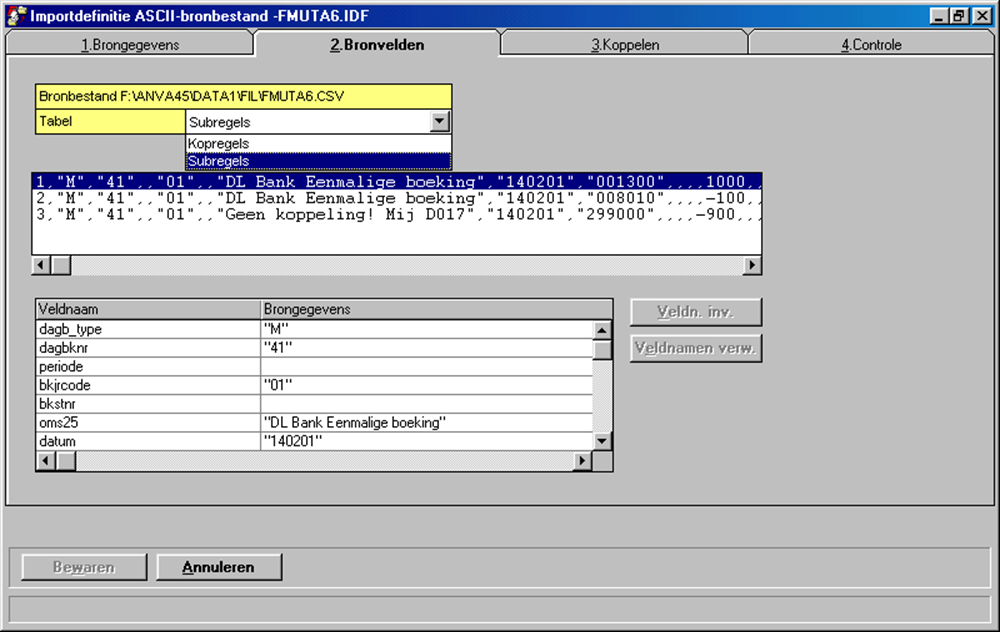Click the Veldn. inv. button
Image resolution: width=1000 pixels, height=632 pixels.
click(x=695, y=312)
